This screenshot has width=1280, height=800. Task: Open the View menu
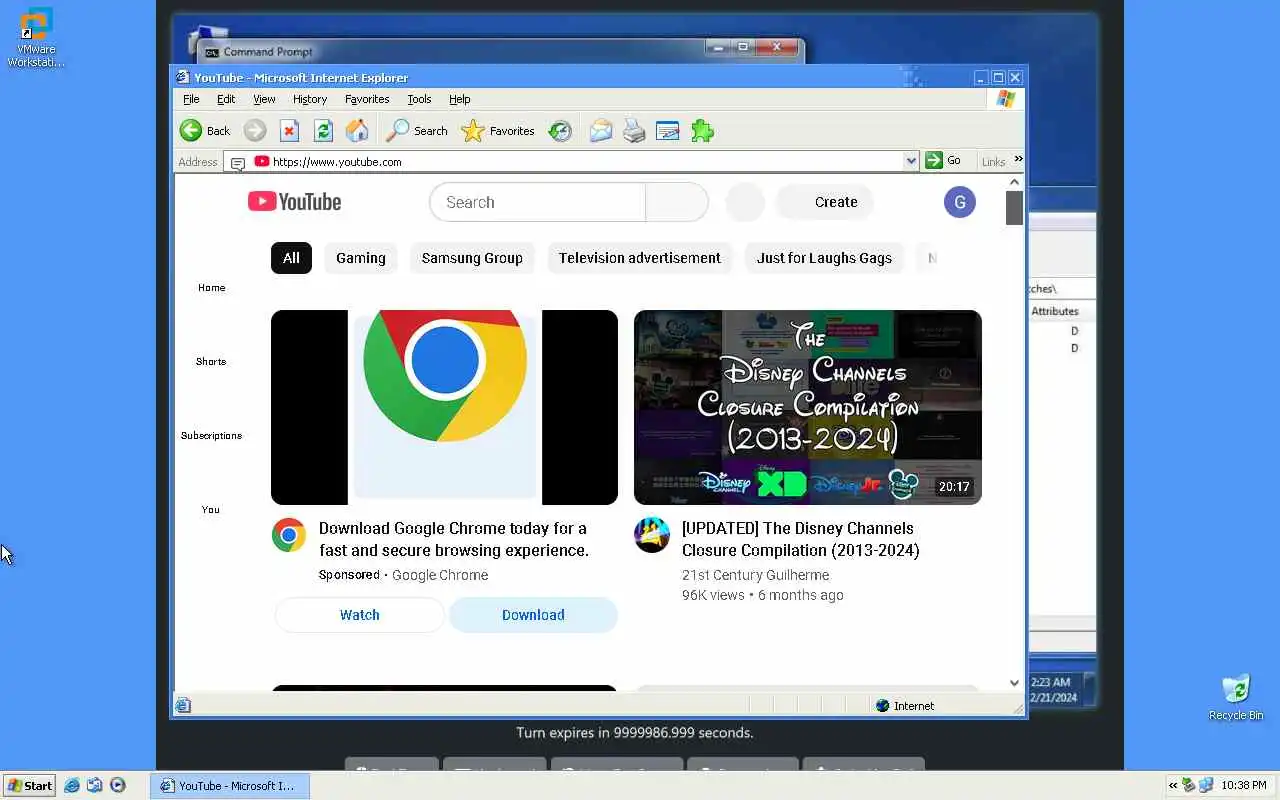click(264, 99)
